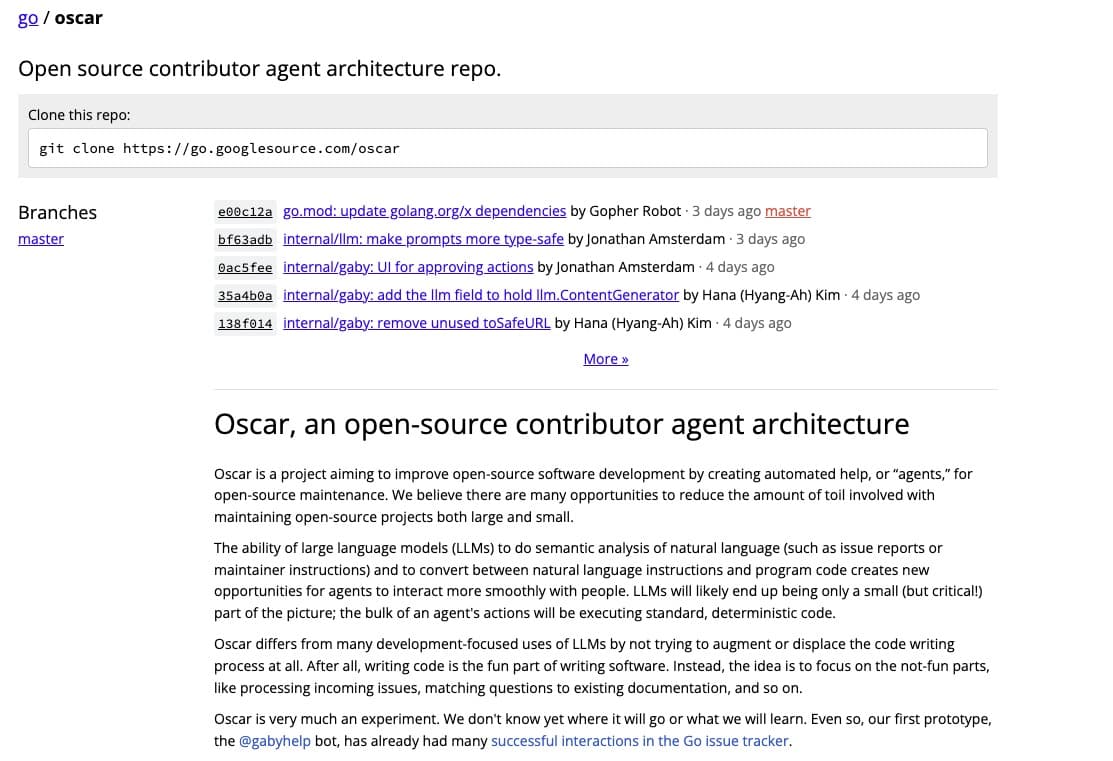Open commit hash 0ac5fee
This screenshot has width=1113, height=761.
(x=245, y=268)
